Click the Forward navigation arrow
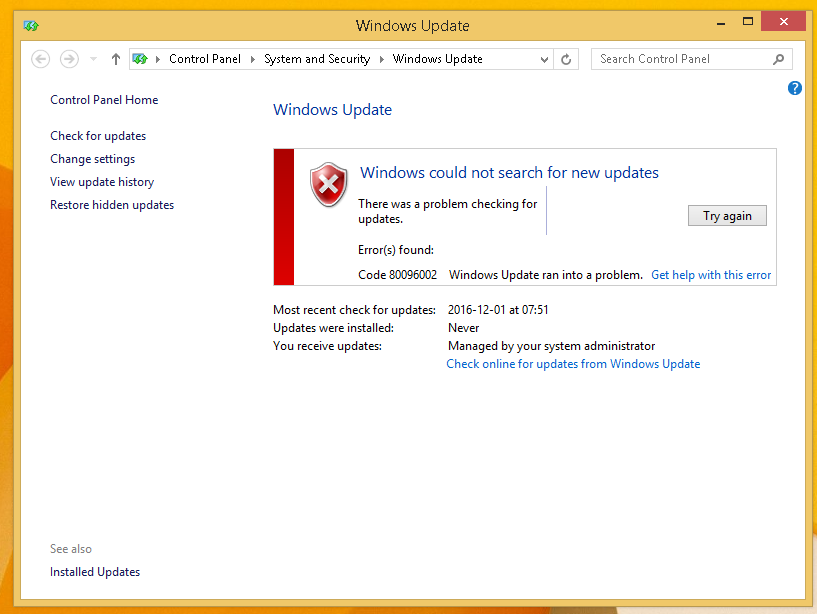The image size is (817, 614). tap(69, 59)
